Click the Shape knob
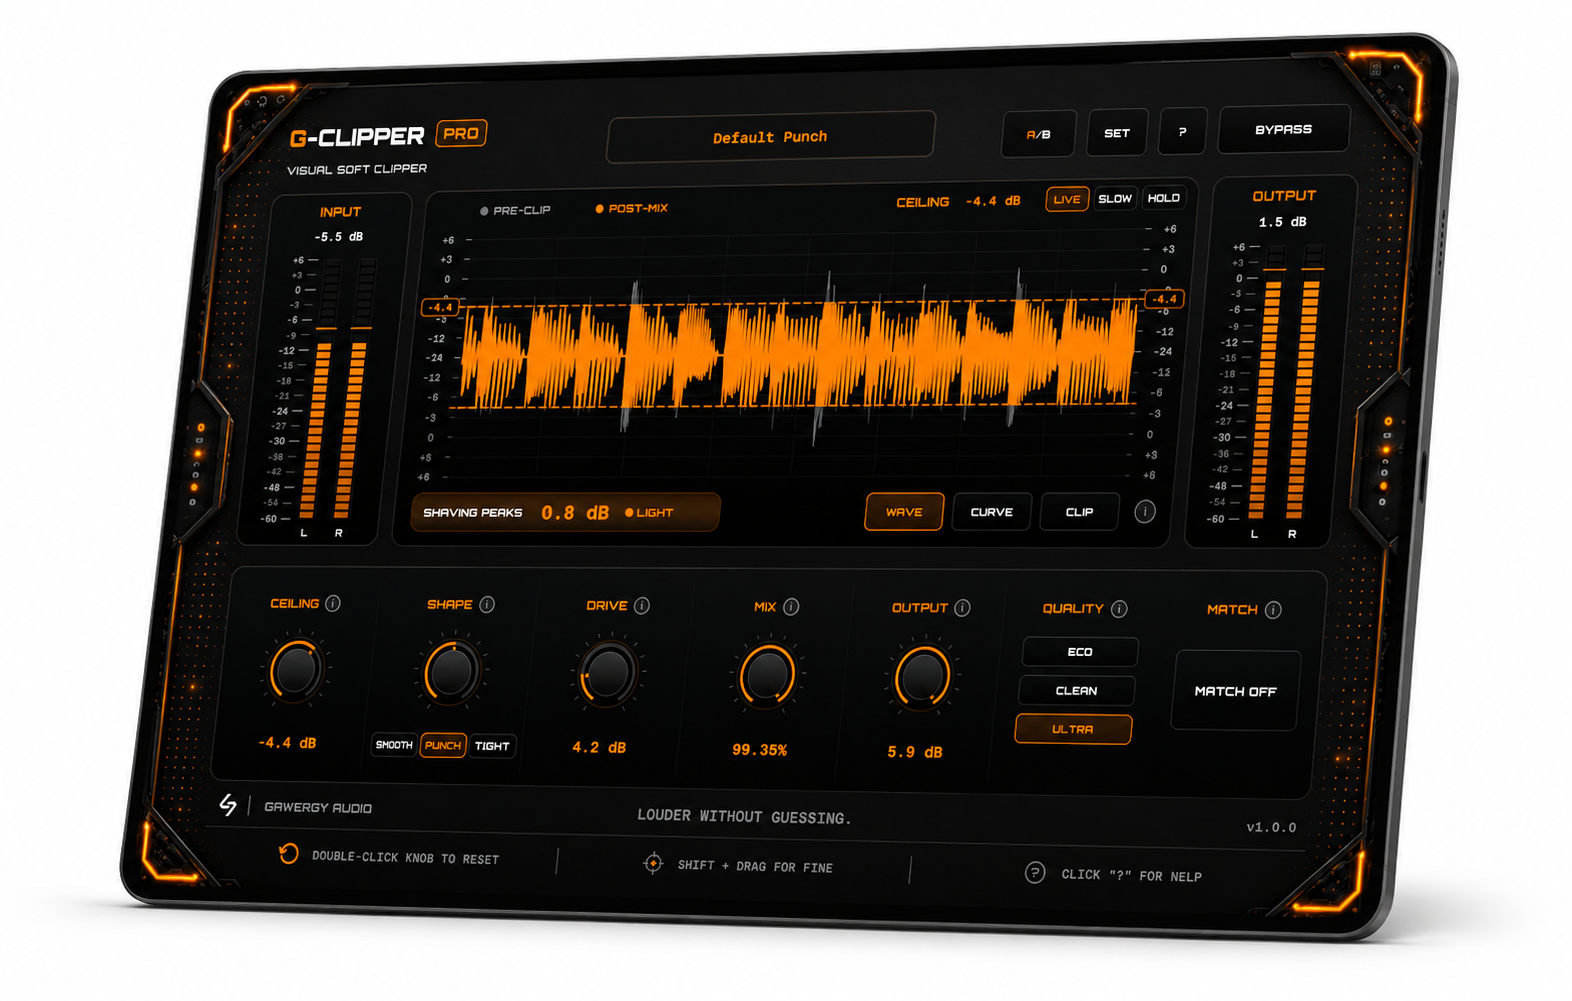Screen dimensions: 1572x1001 coord(451,672)
